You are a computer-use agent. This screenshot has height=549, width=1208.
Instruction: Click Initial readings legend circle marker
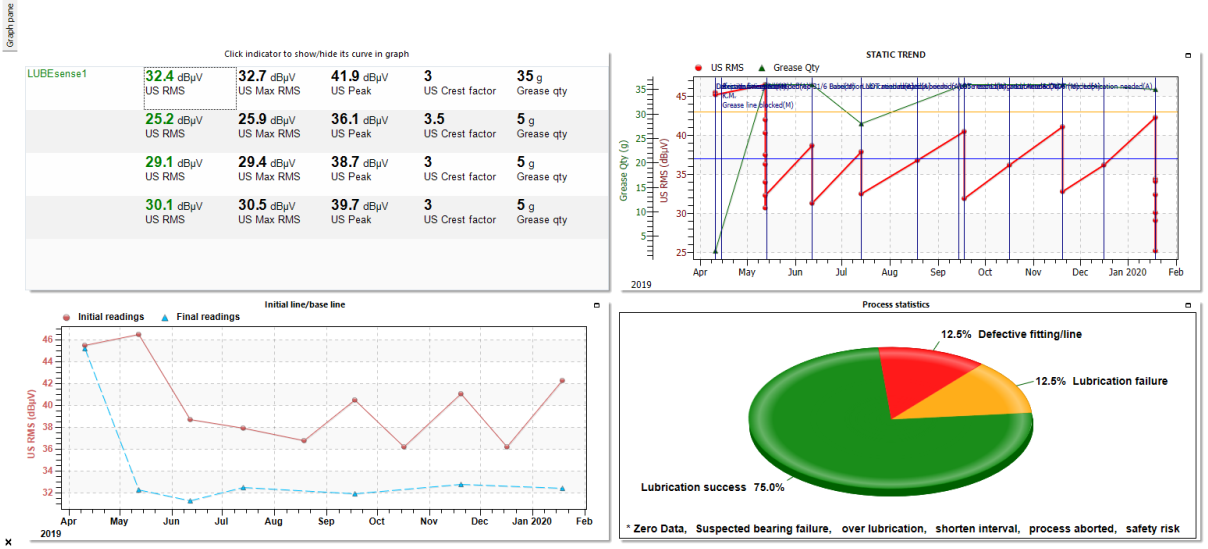[67, 317]
